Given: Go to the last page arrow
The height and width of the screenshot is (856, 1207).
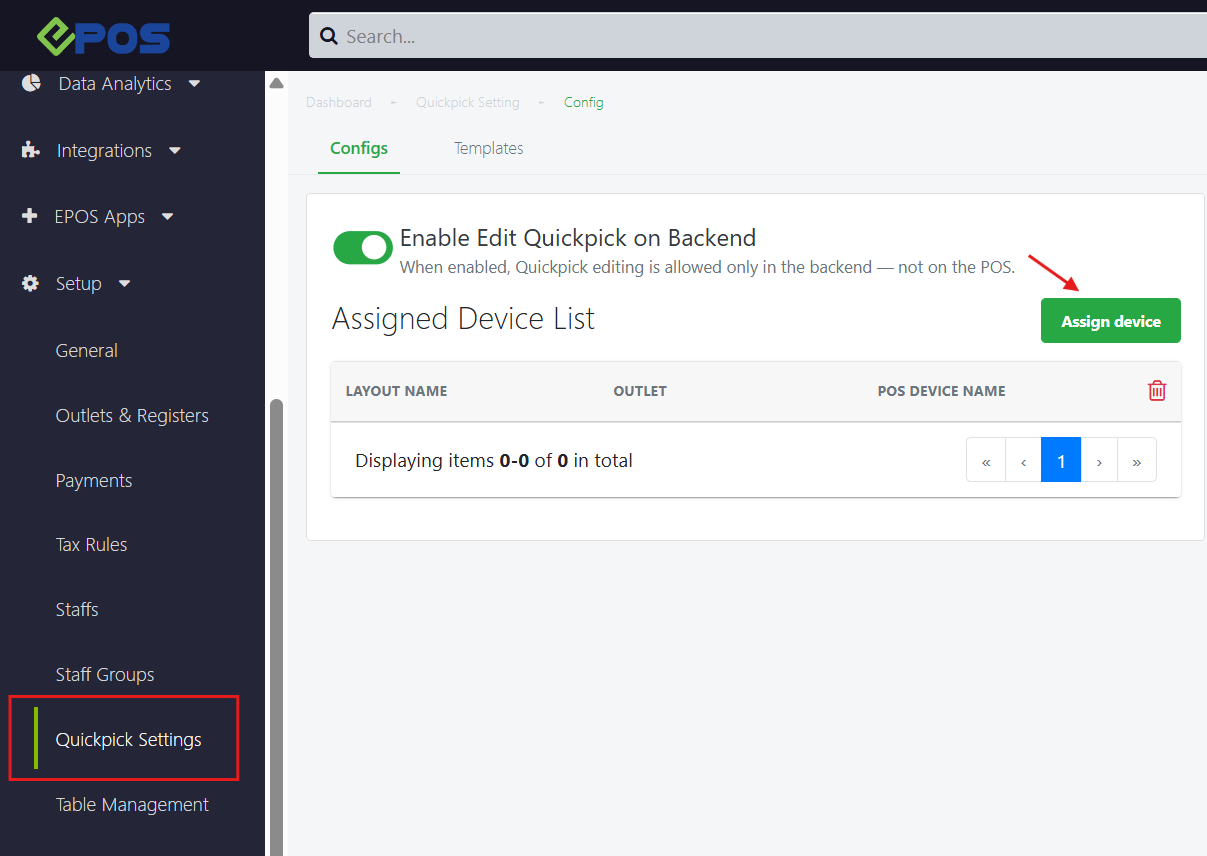Looking at the screenshot, I should click(1137, 461).
